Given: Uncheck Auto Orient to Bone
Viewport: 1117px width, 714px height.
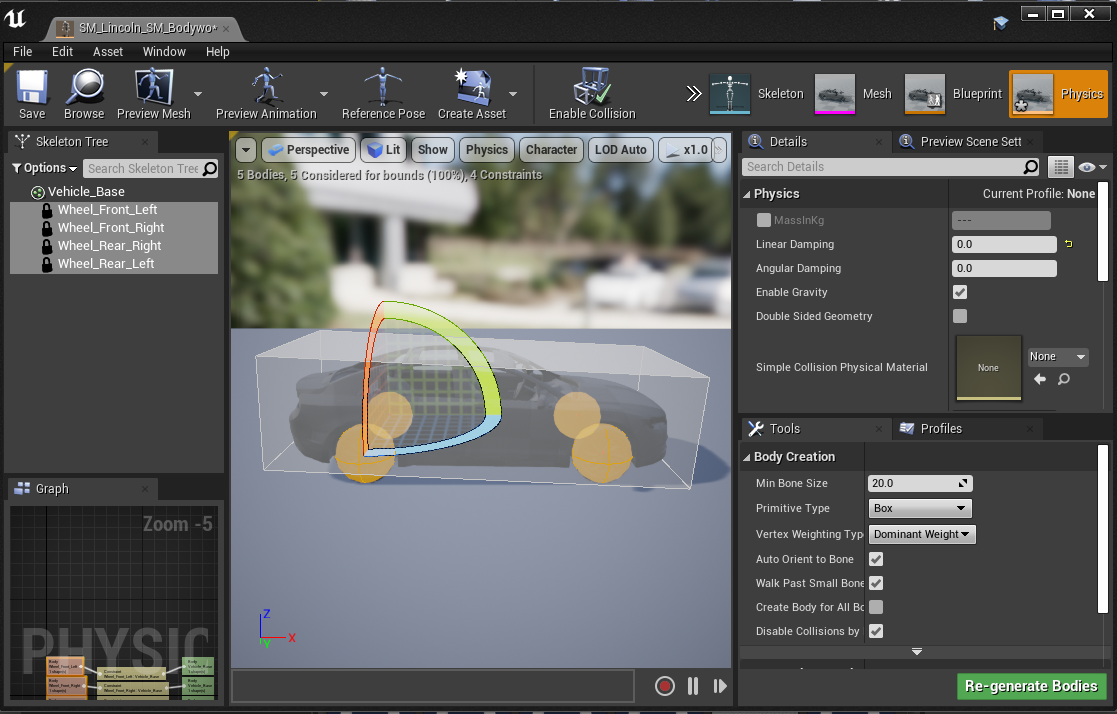Looking at the screenshot, I should pos(876,559).
